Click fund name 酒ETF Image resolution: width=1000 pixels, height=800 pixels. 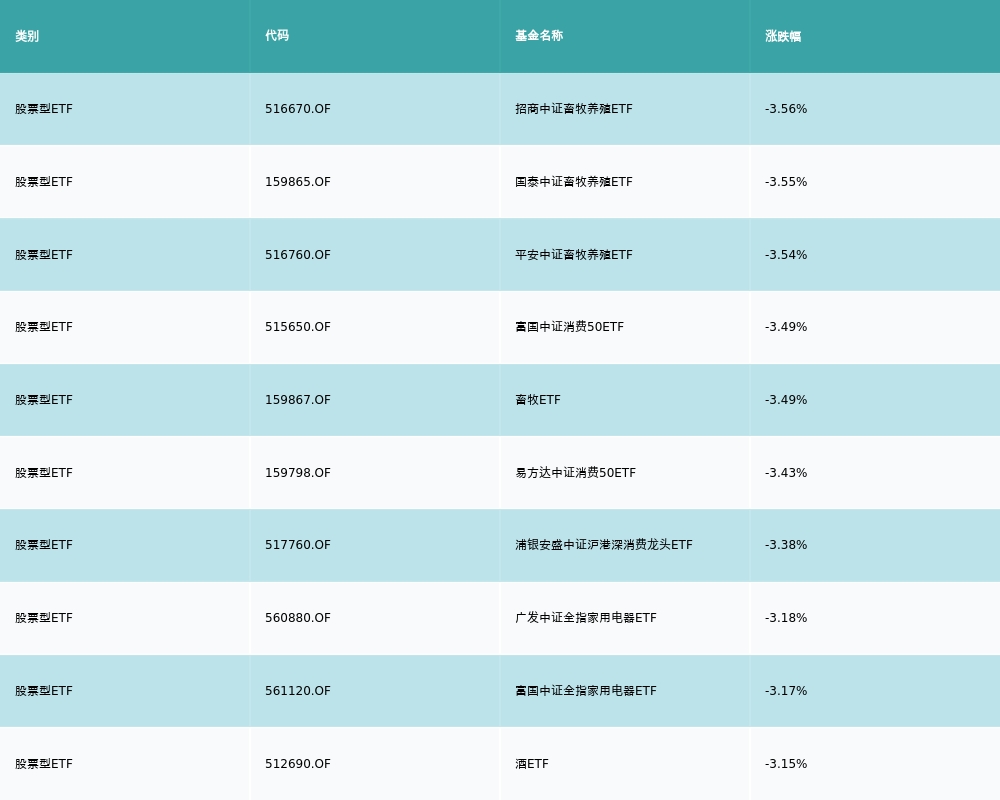pos(532,764)
